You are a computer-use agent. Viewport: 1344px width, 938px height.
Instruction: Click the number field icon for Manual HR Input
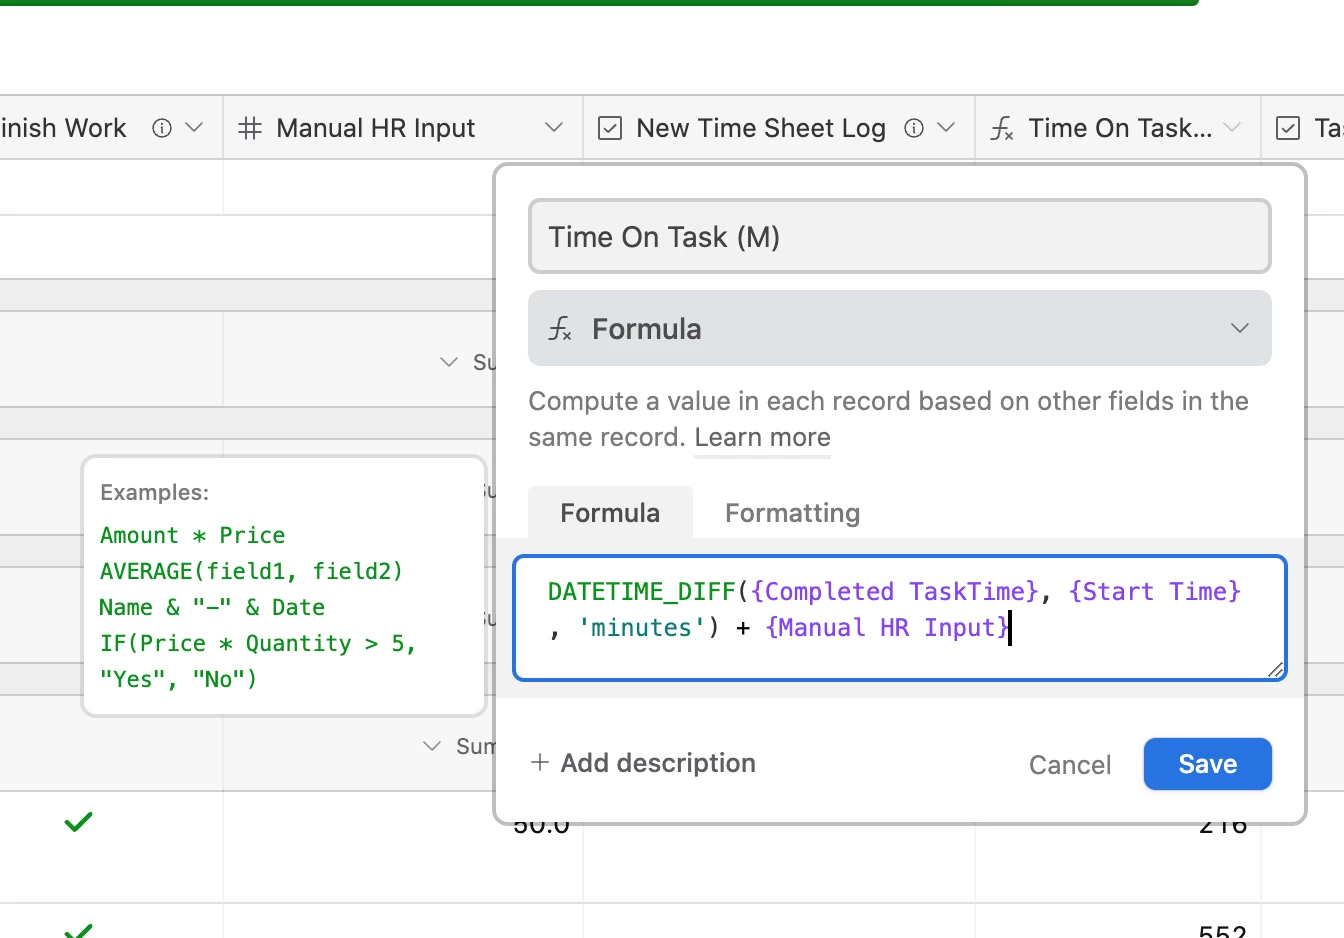pos(250,128)
